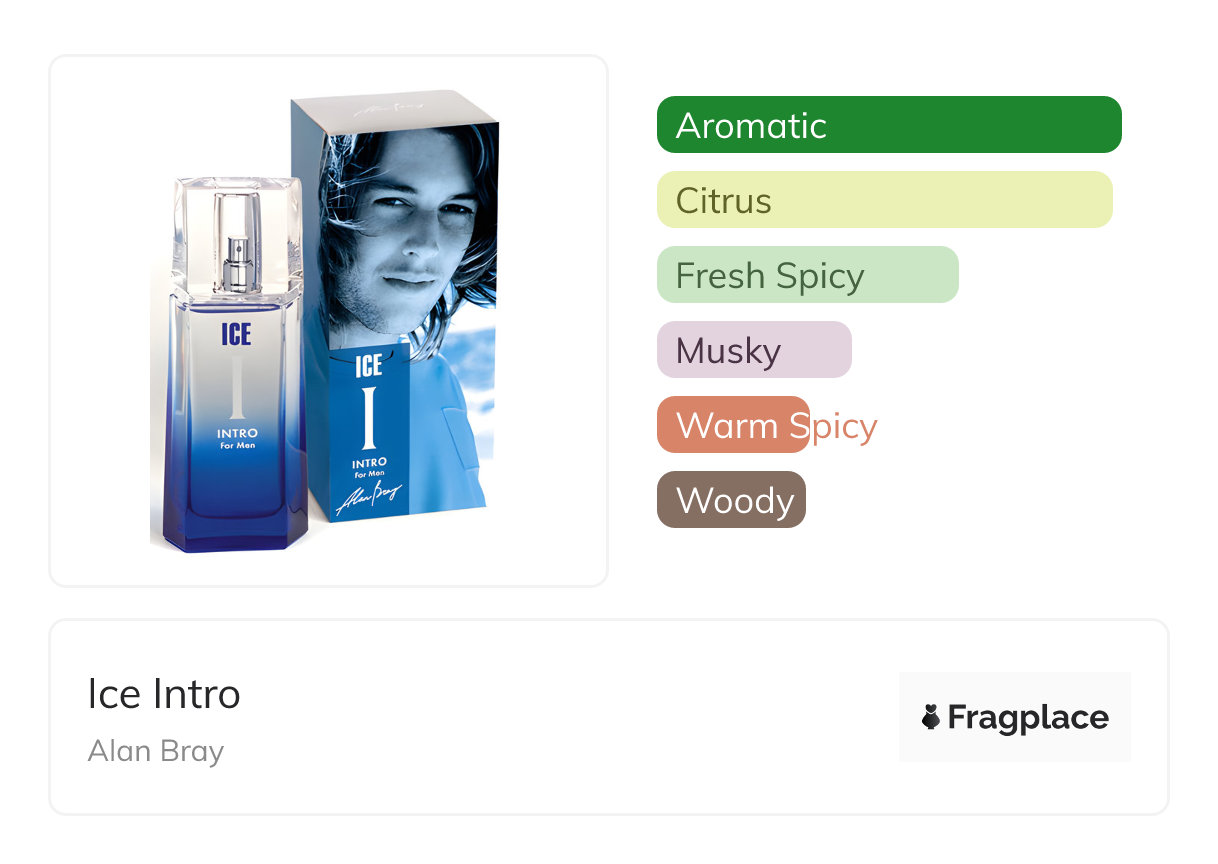Click the ICE label on bottle
Screen dimensions: 1218x864
coord(236,334)
